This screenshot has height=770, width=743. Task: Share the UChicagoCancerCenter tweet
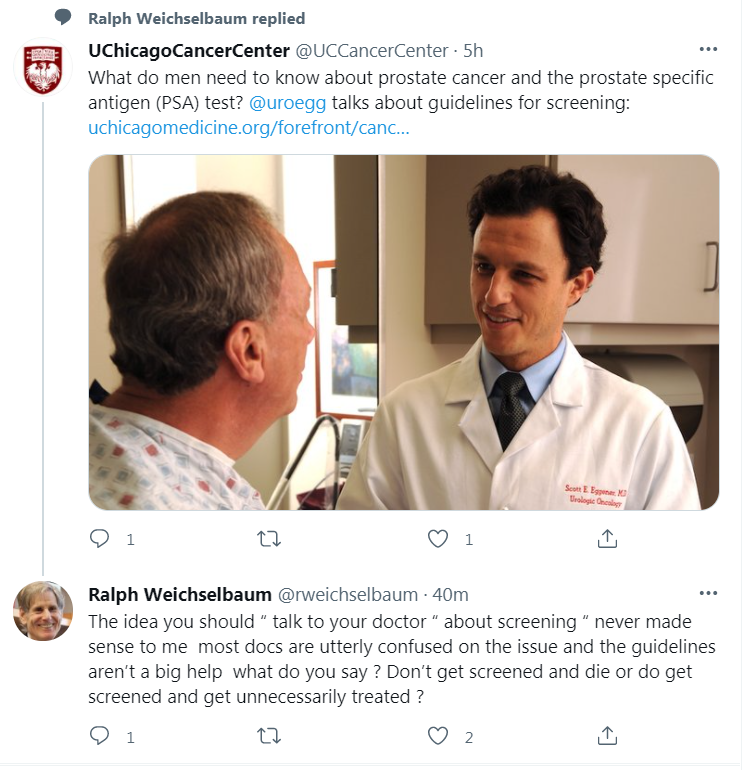tap(606, 539)
